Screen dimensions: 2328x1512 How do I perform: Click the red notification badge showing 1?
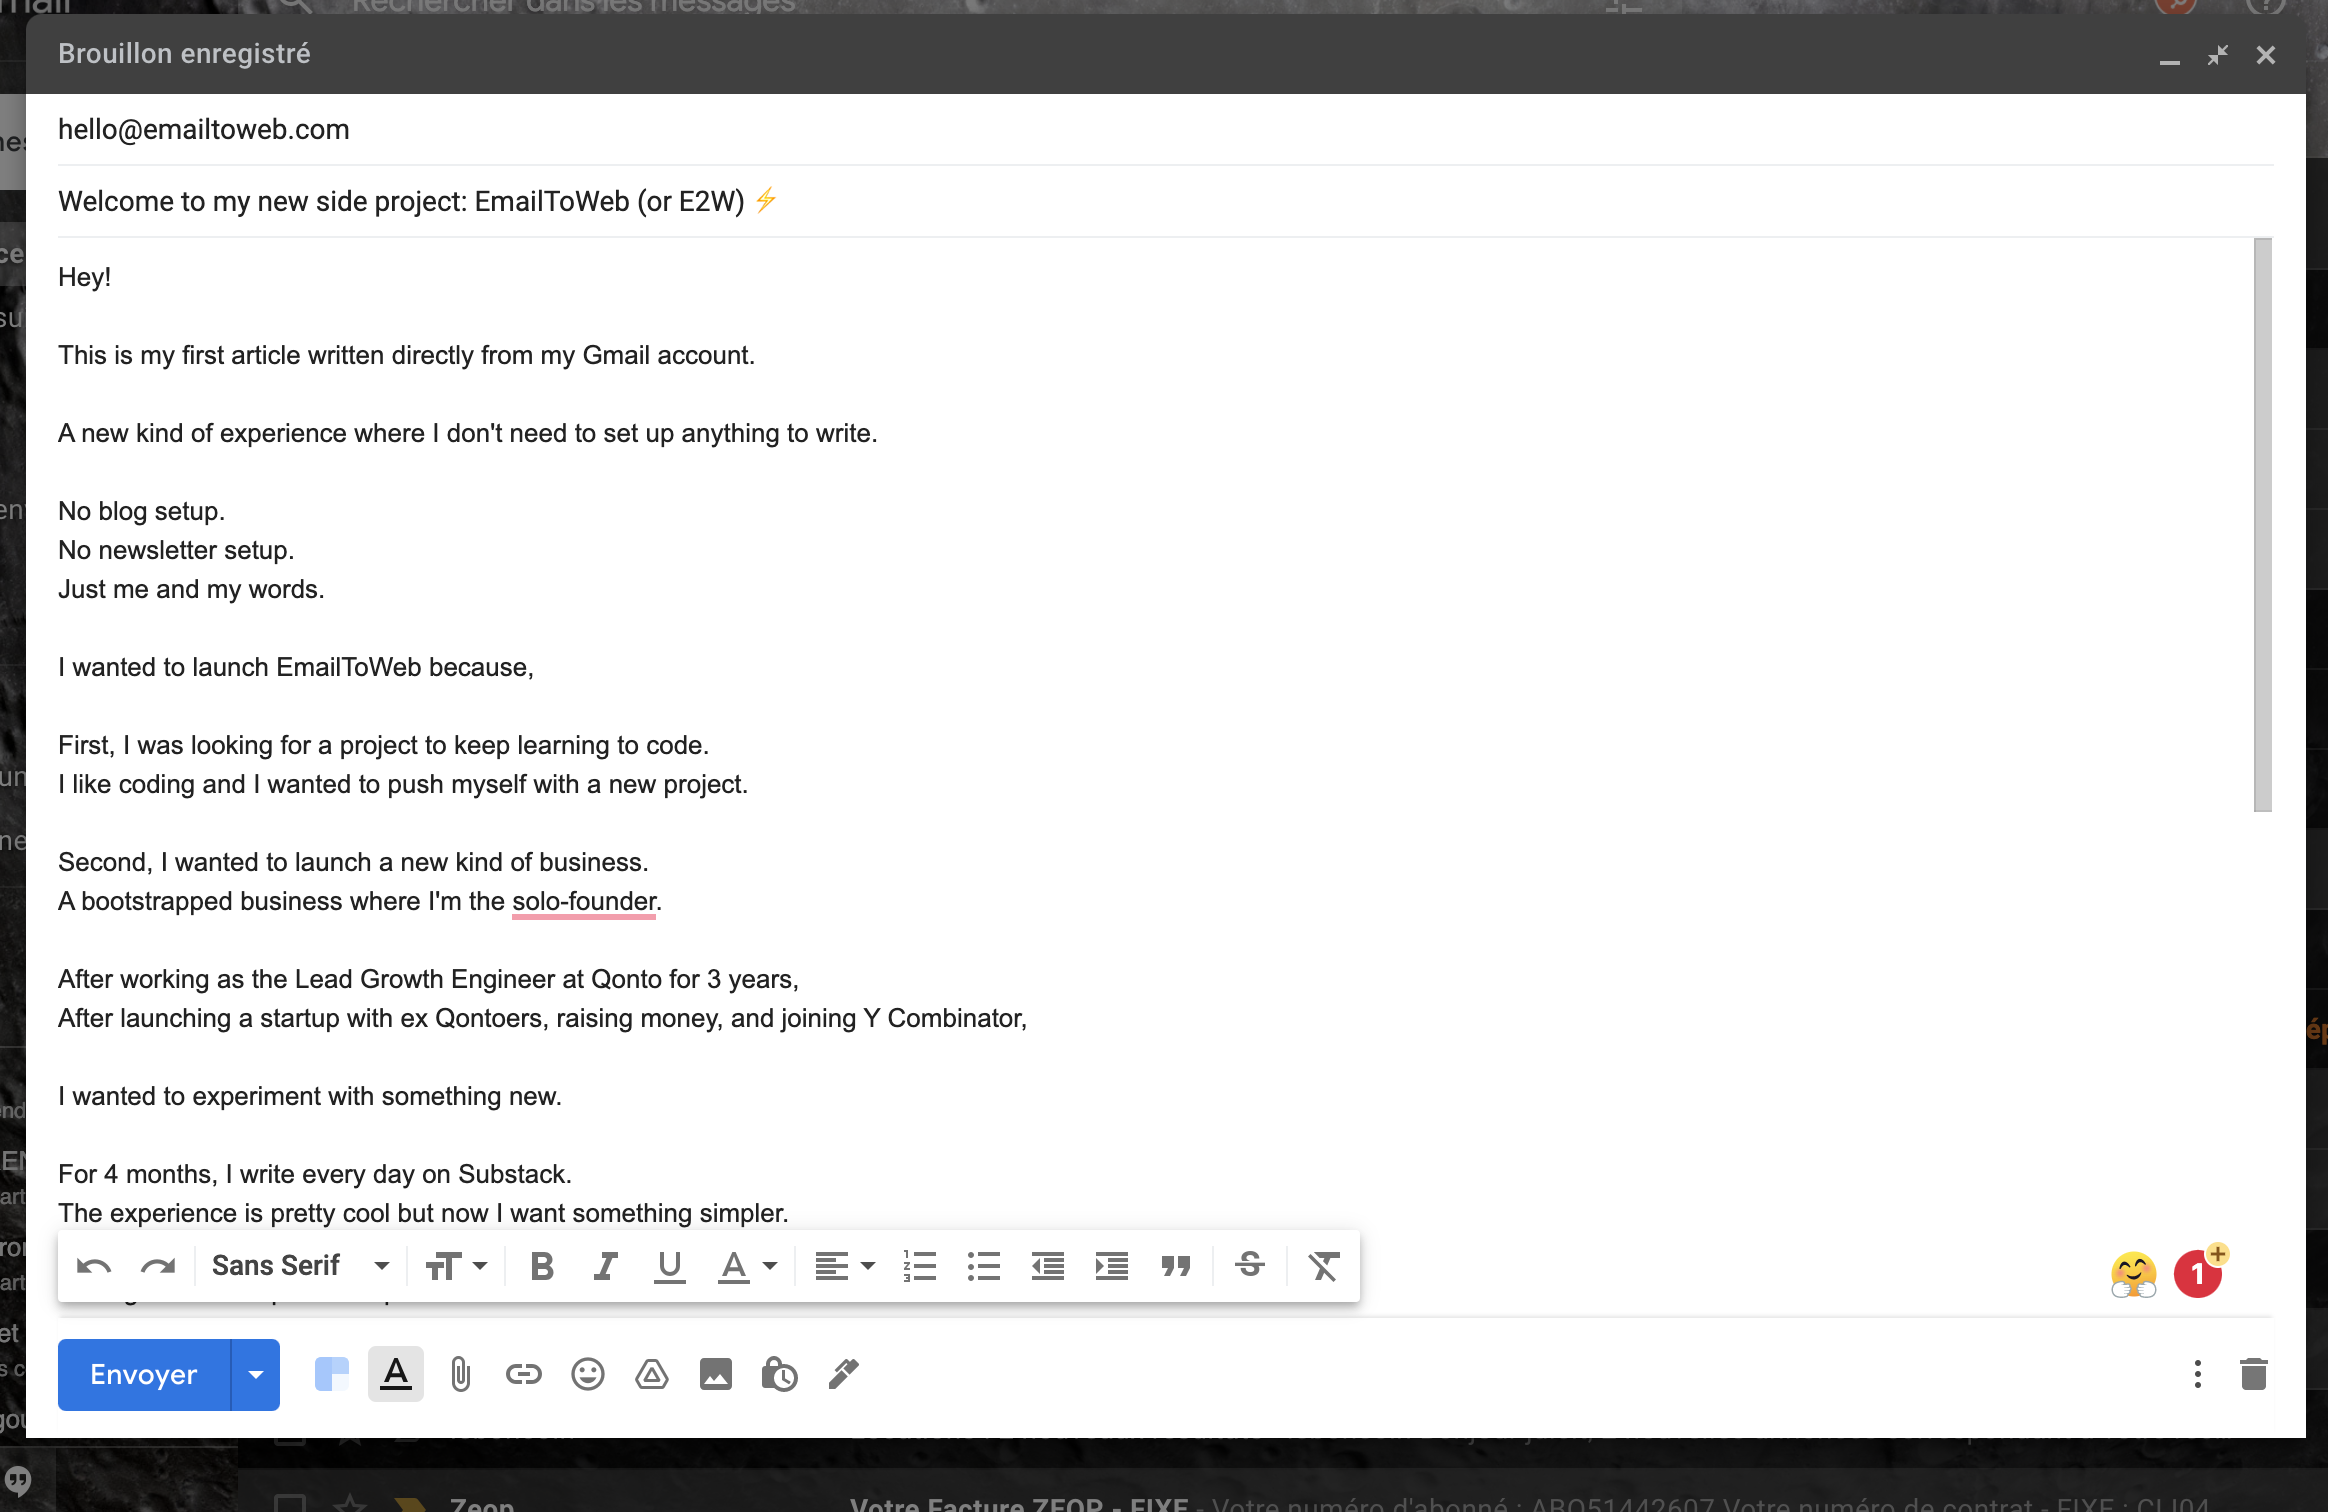2198,1274
